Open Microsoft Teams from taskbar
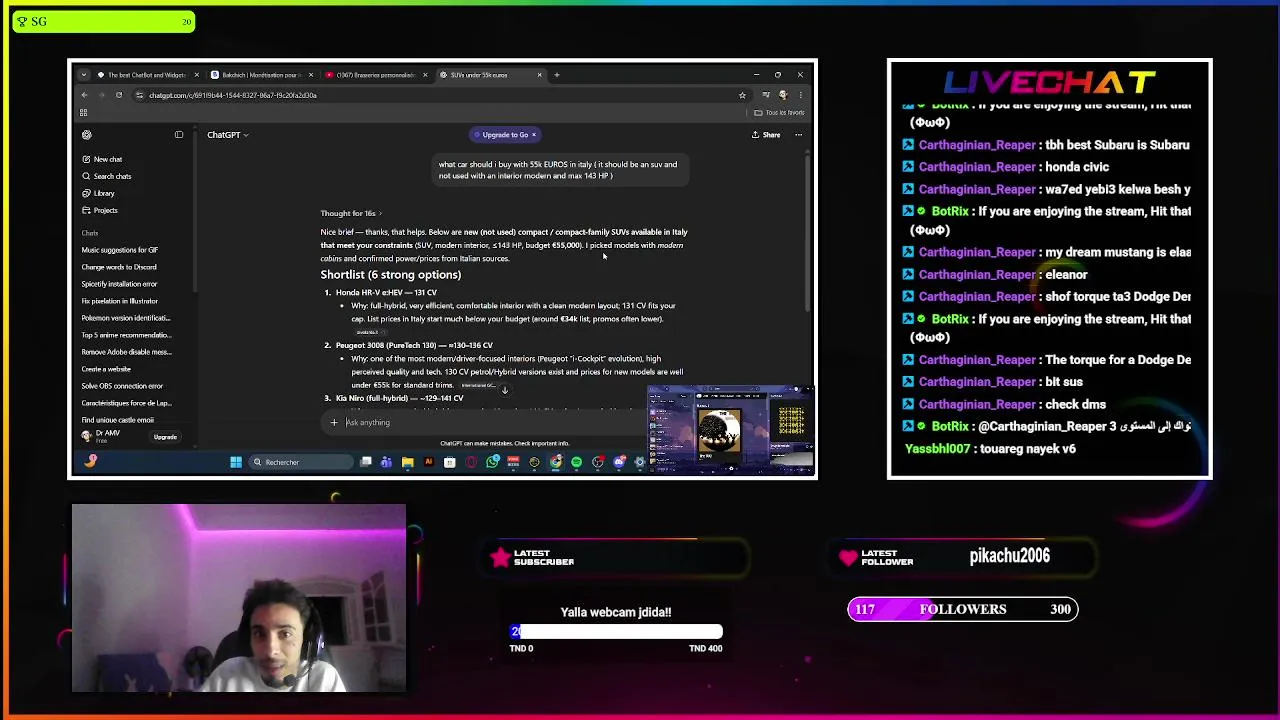Viewport: 1280px width, 720px height. tap(386, 462)
